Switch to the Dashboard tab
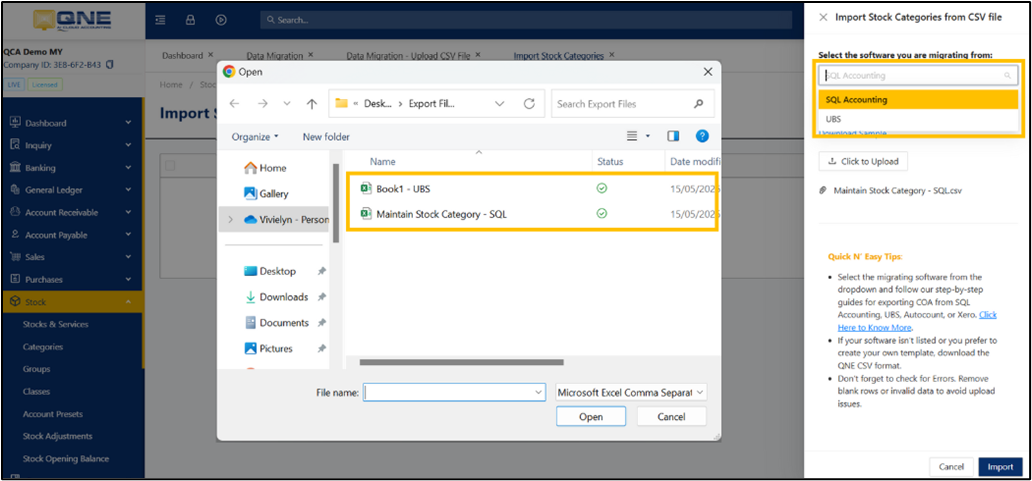Viewport: 1032px width, 481px height. tap(182, 55)
